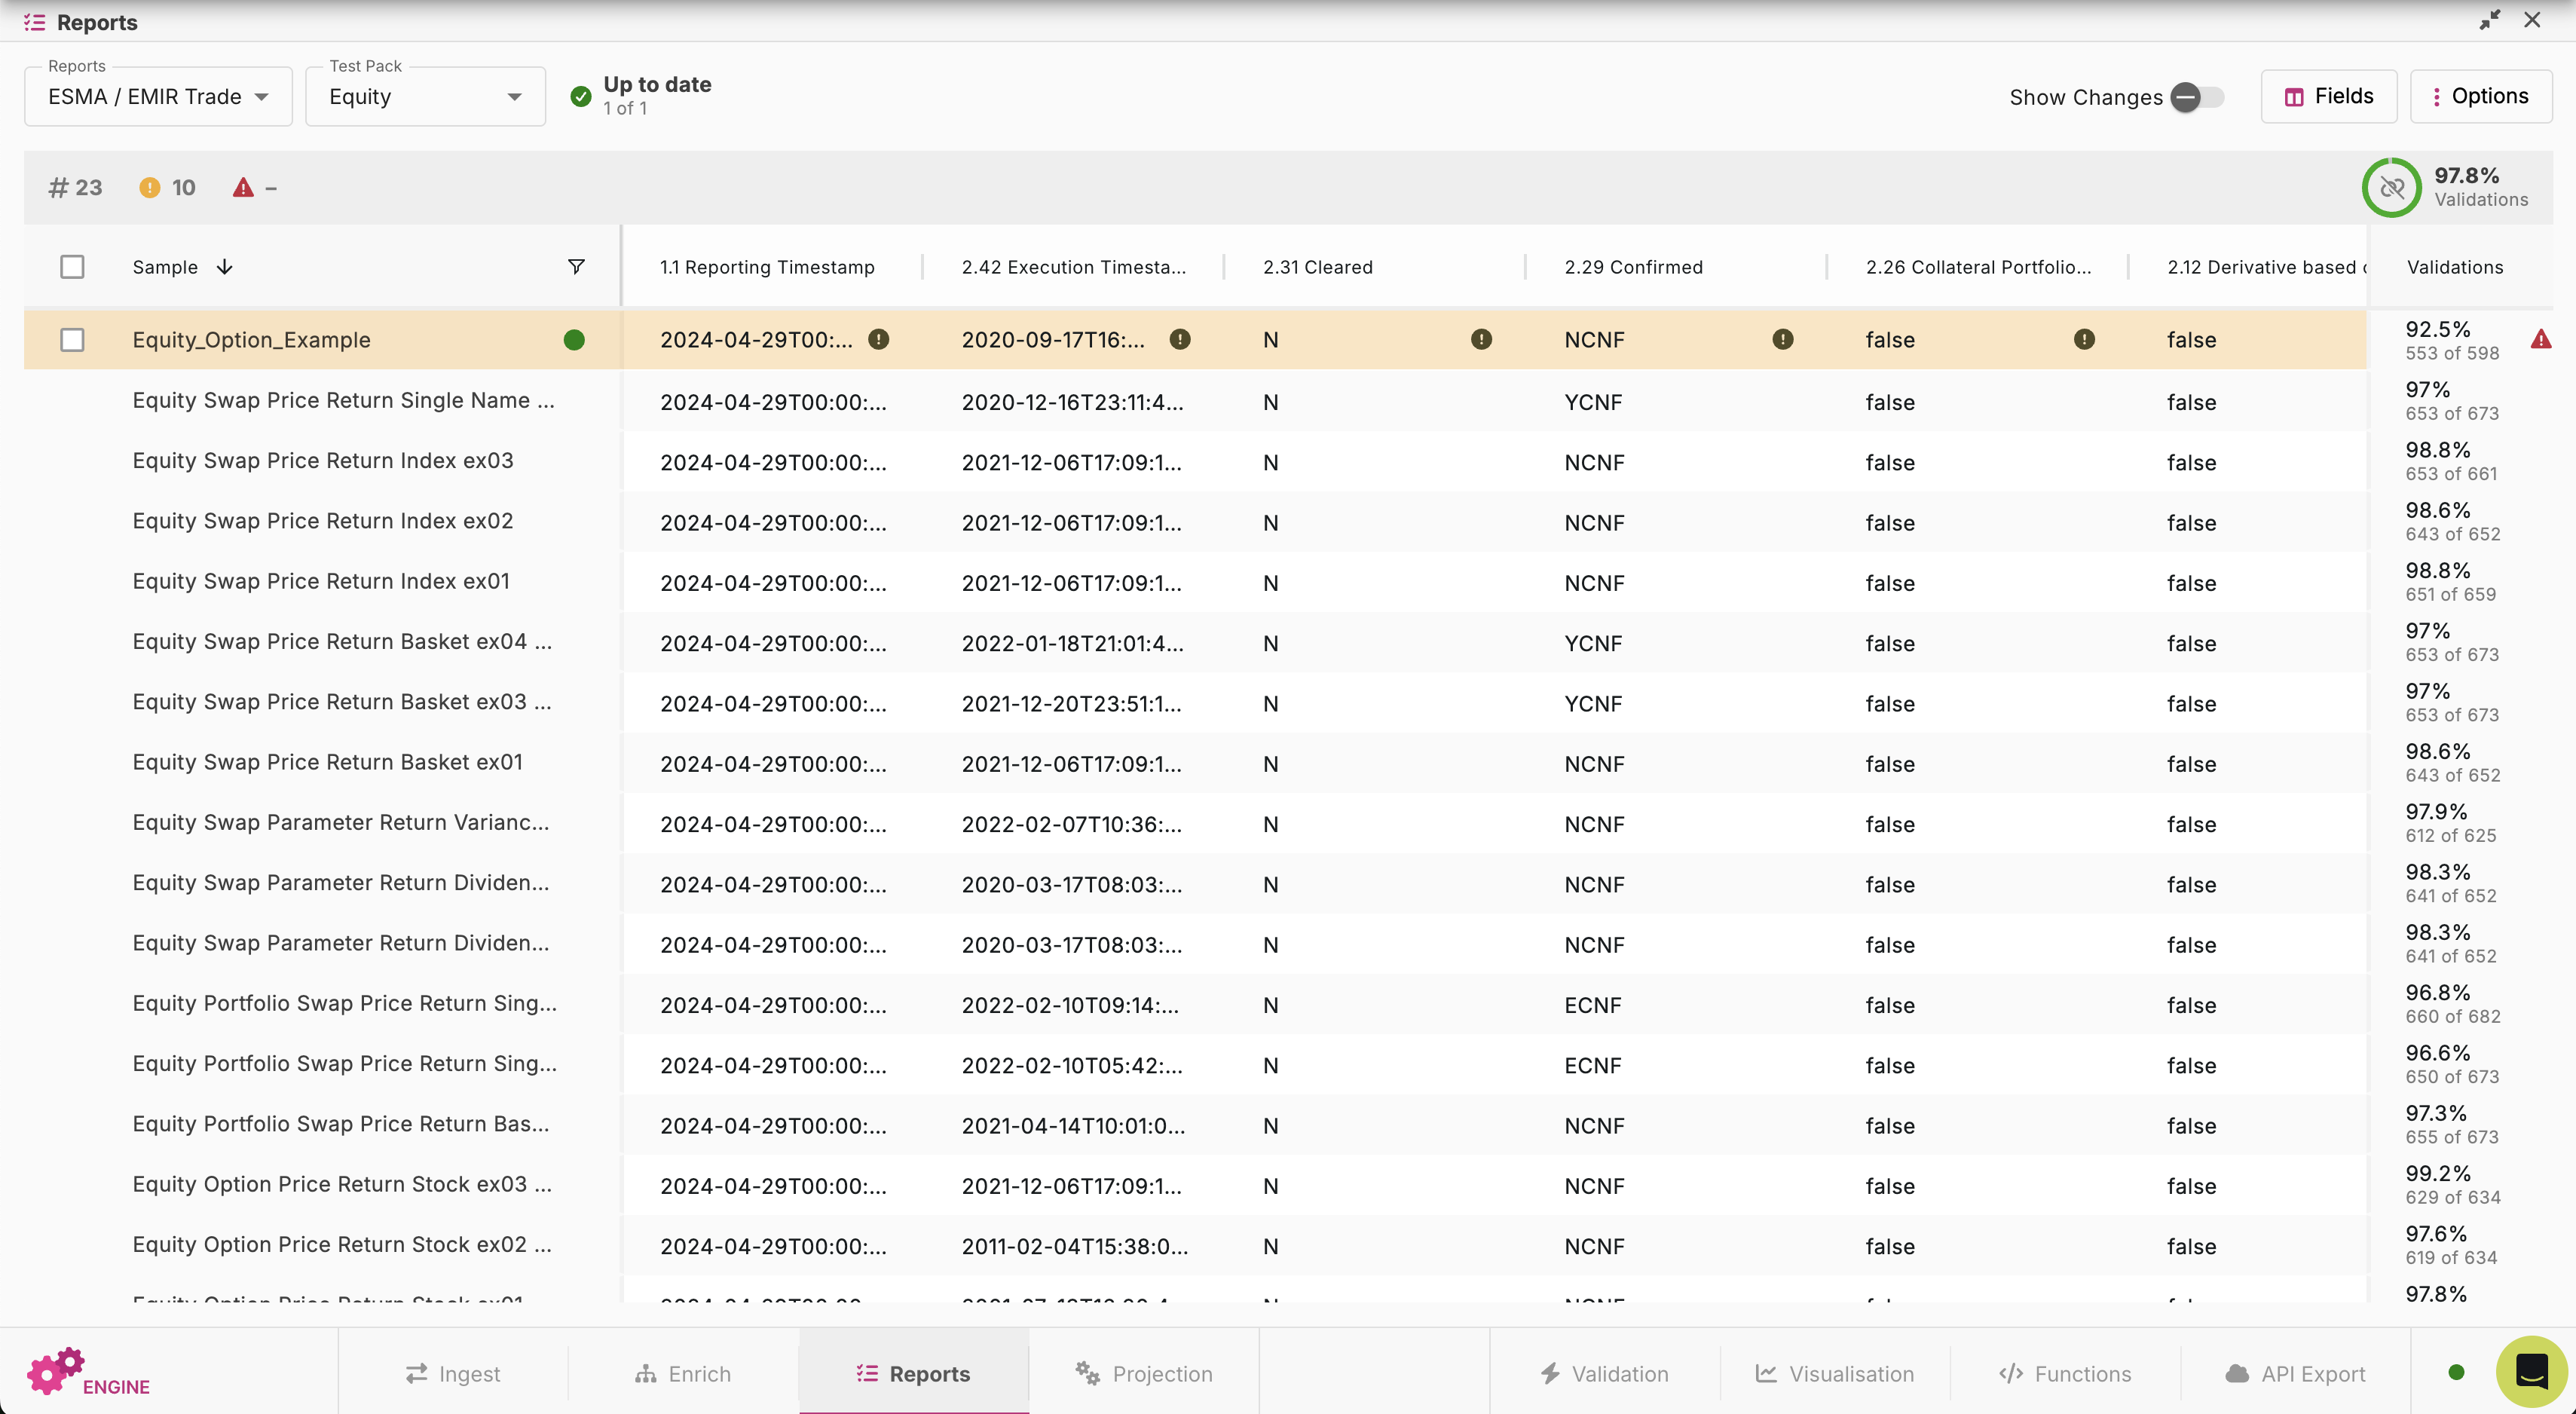Click ECNF confirmed value beside 2022-02-10T09:14
The height and width of the screenshot is (1414, 2576).
pos(1593,1005)
